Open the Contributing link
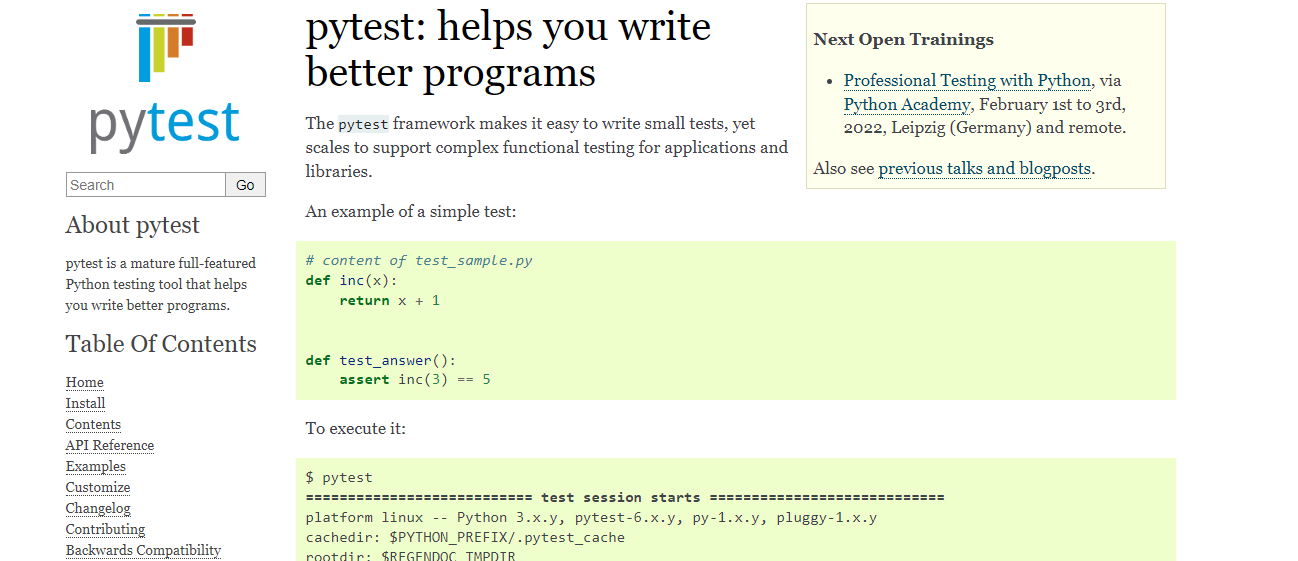 [x=106, y=530]
